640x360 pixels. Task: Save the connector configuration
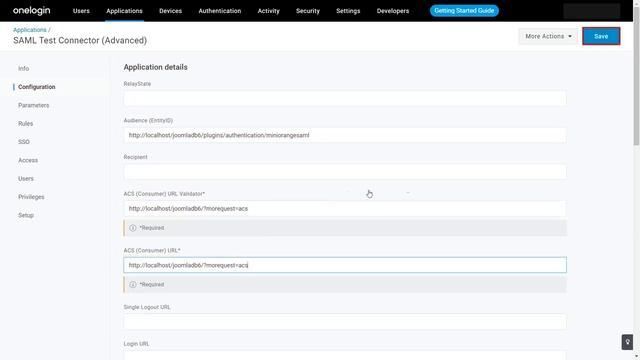click(601, 36)
